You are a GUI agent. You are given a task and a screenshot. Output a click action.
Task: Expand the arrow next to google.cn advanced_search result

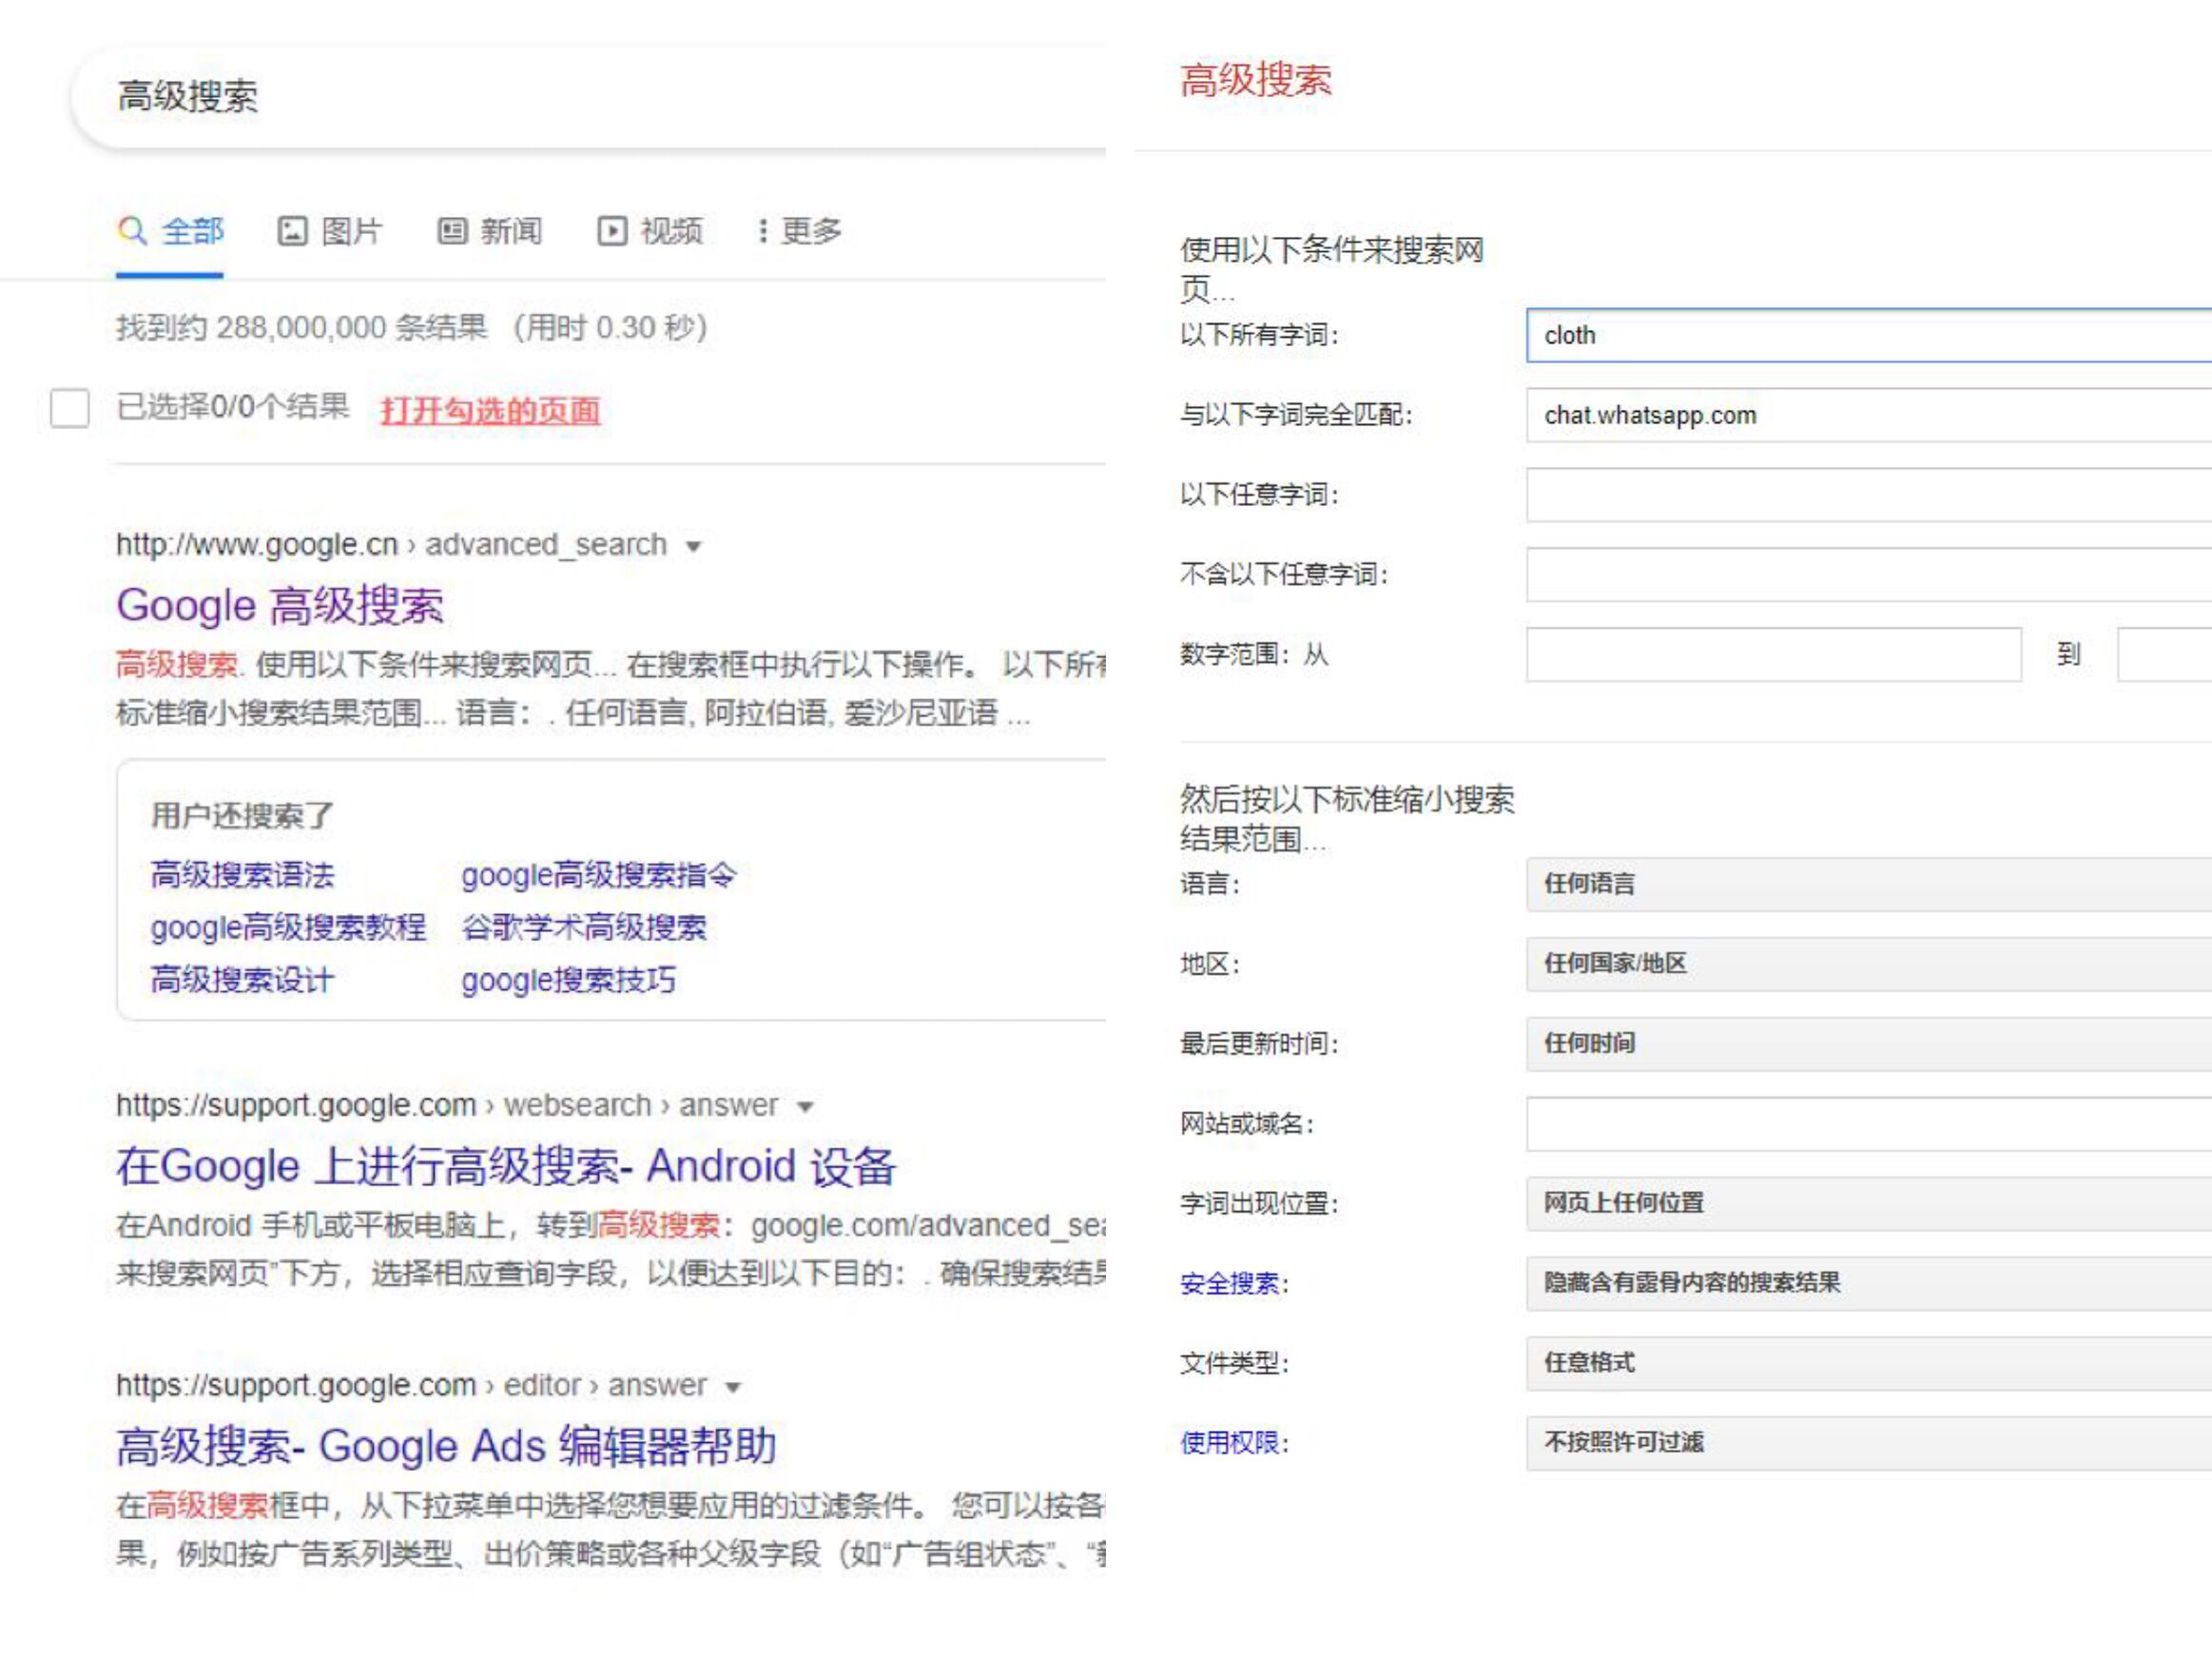pos(692,546)
